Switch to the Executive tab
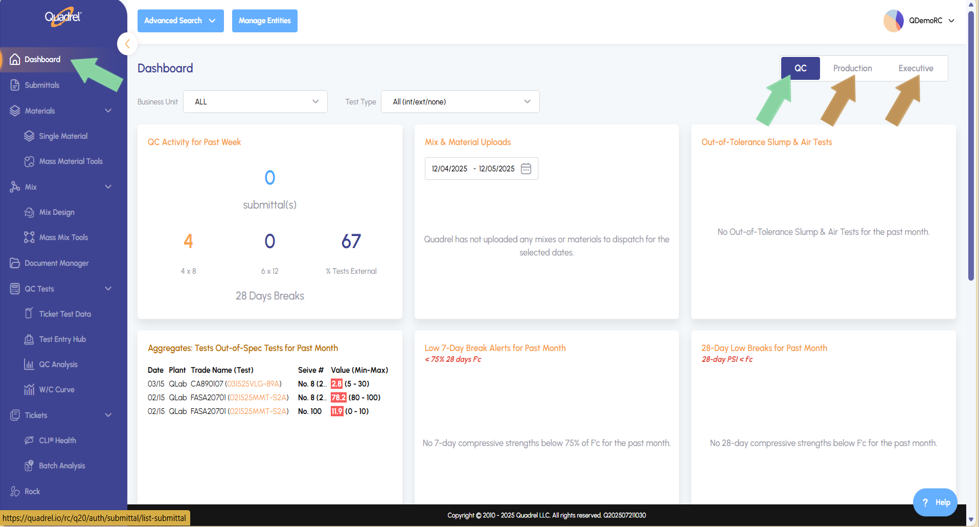 click(x=915, y=68)
